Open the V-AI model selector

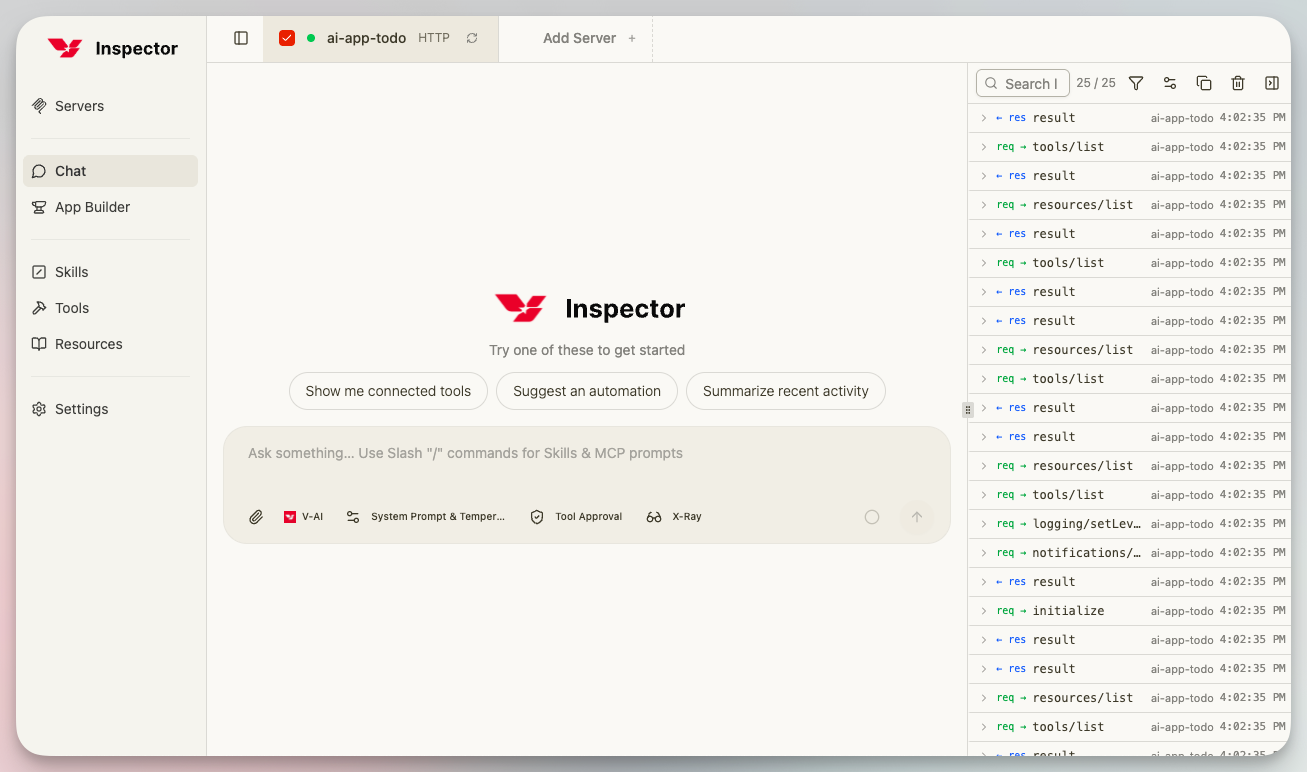303,517
